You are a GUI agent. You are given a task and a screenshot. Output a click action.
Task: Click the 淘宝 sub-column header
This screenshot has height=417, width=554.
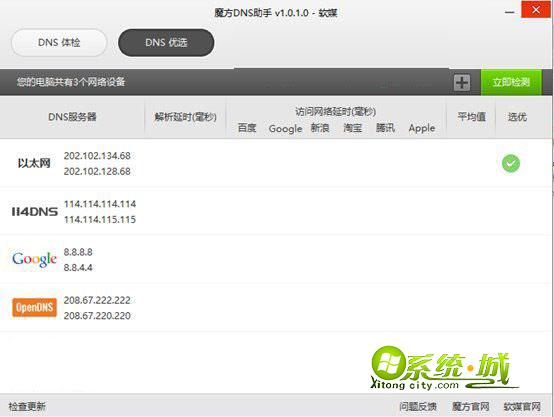(353, 128)
